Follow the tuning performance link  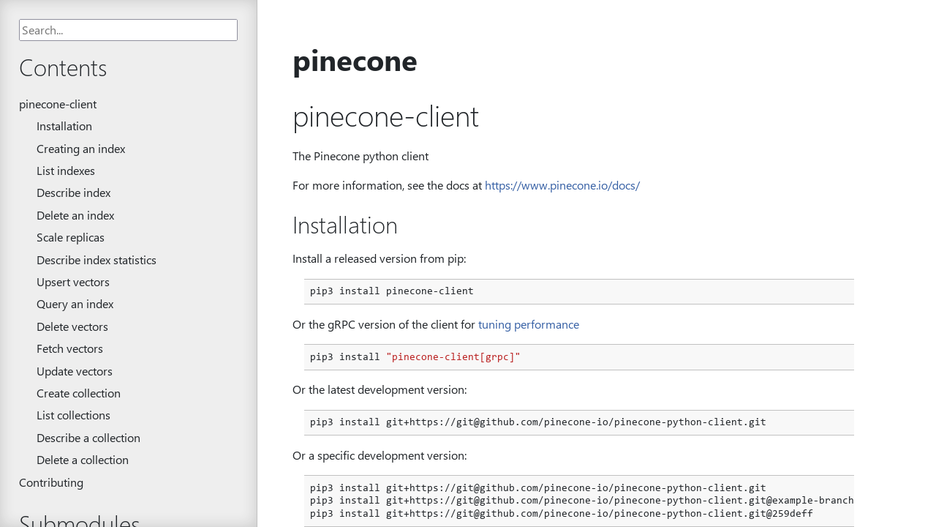[x=528, y=325]
